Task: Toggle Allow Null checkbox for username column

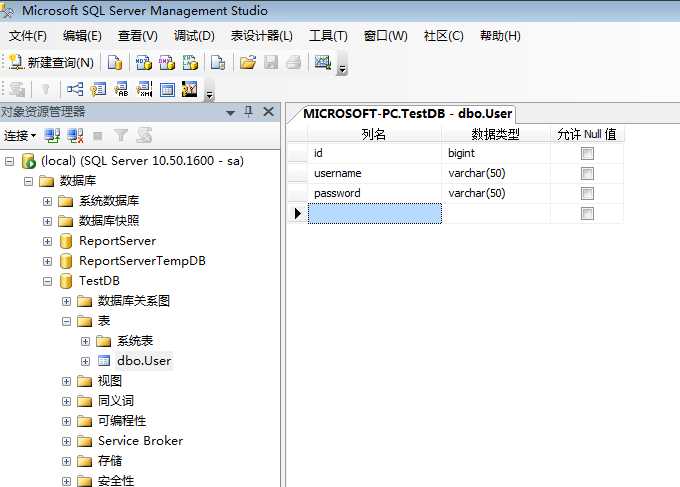Action: [587, 173]
